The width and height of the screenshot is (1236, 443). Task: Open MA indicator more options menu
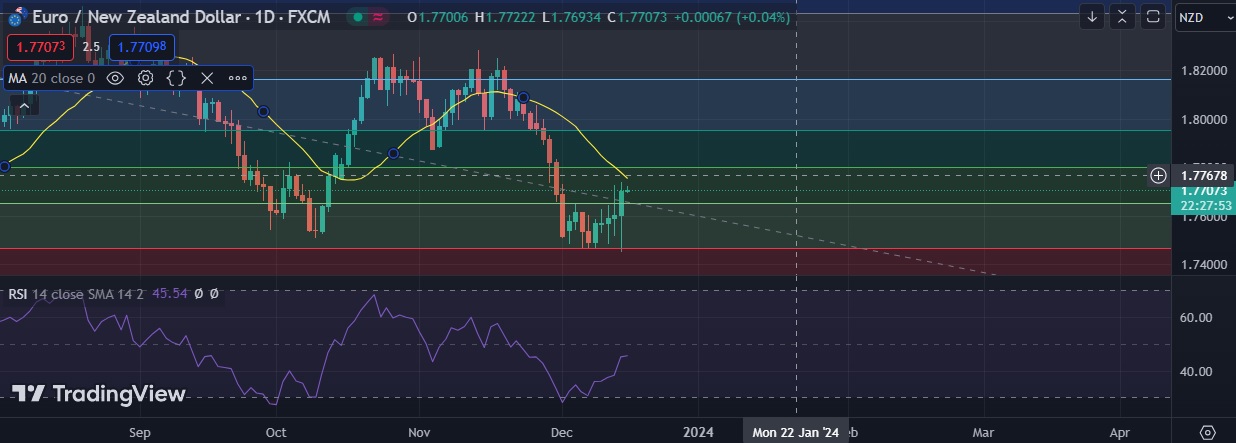[238, 78]
